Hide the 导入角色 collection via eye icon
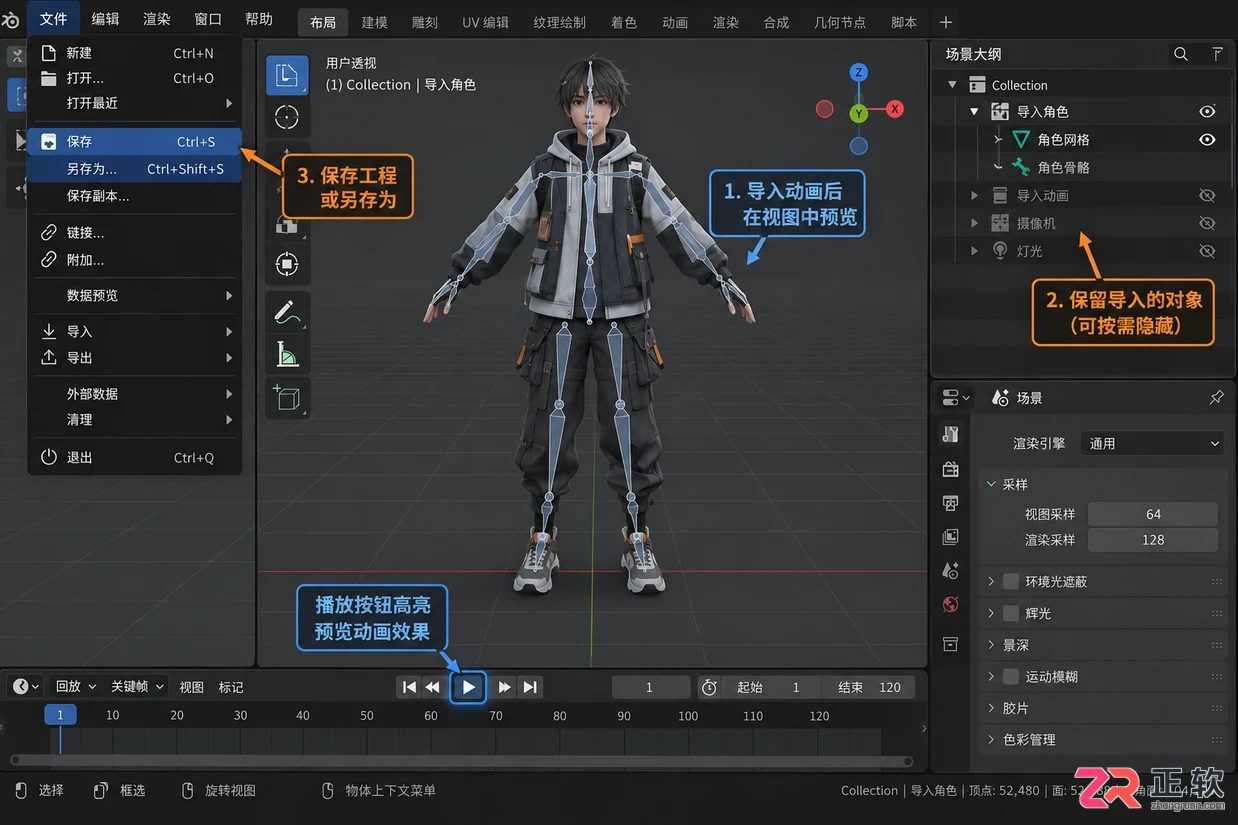The width and height of the screenshot is (1238, 825). pyautogui.click(x=1207, y=112)
